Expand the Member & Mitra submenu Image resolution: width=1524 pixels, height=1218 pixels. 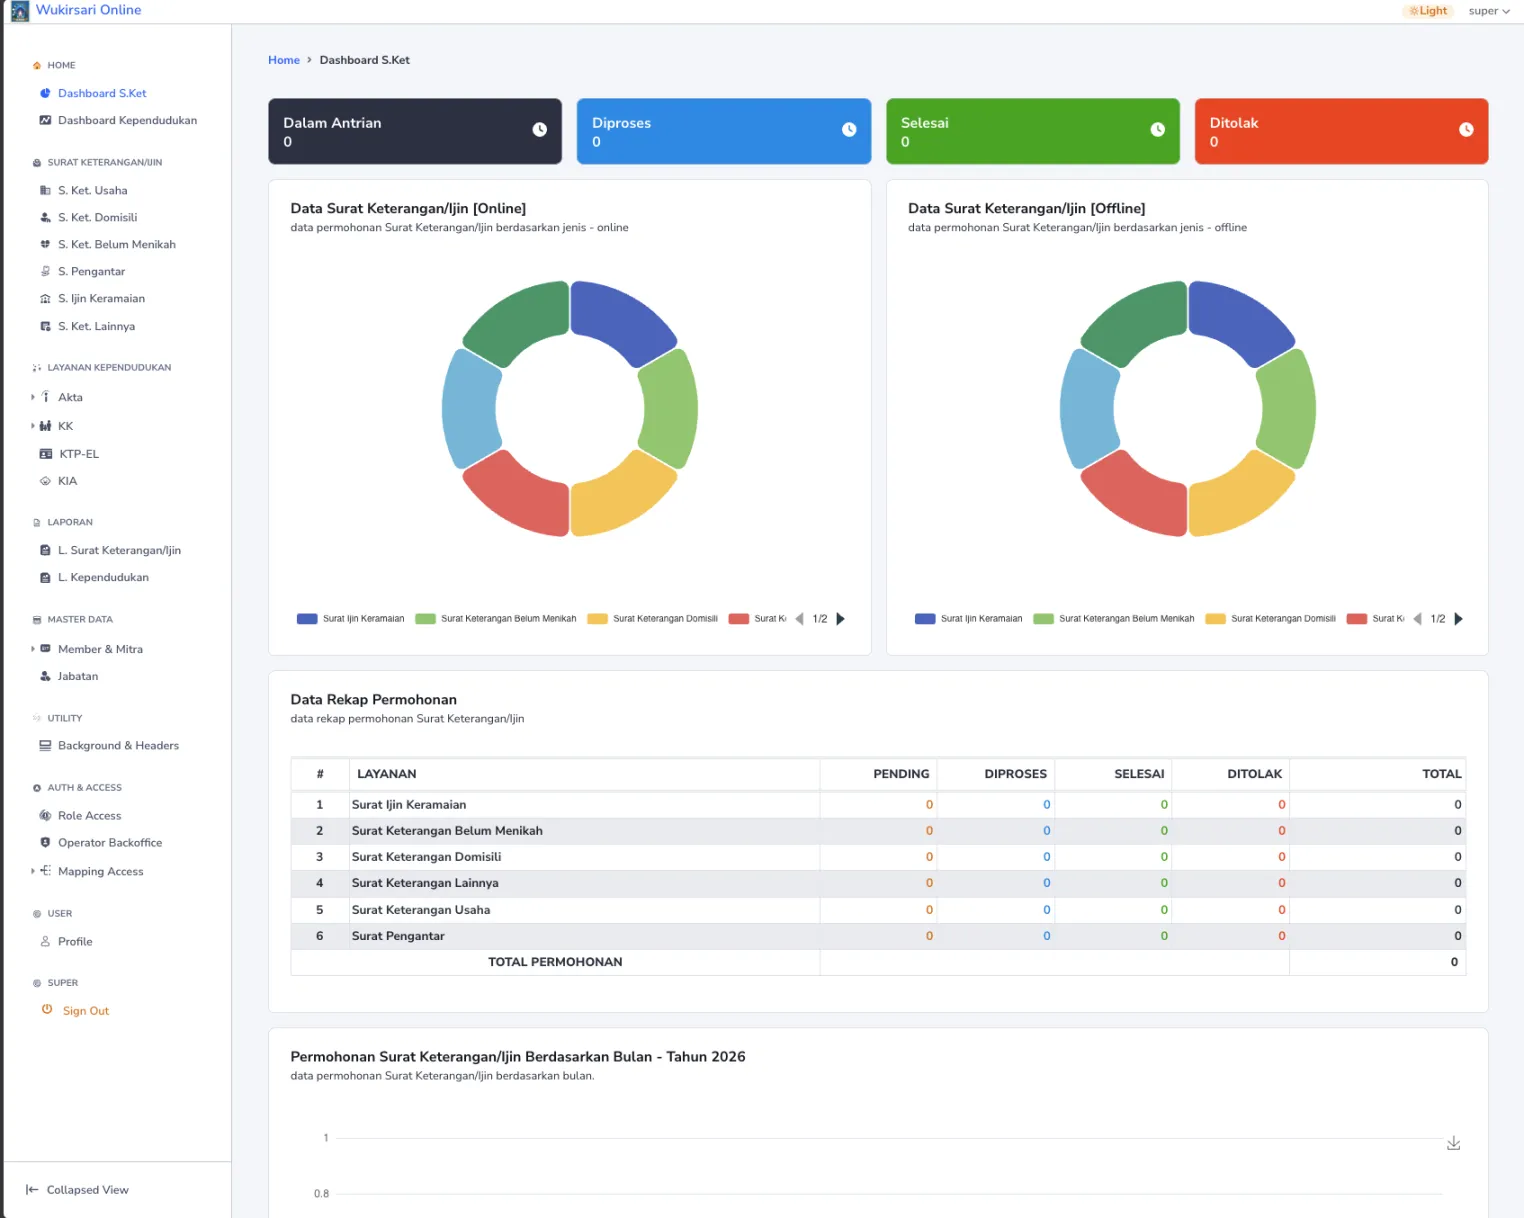[x=33, y=649]
